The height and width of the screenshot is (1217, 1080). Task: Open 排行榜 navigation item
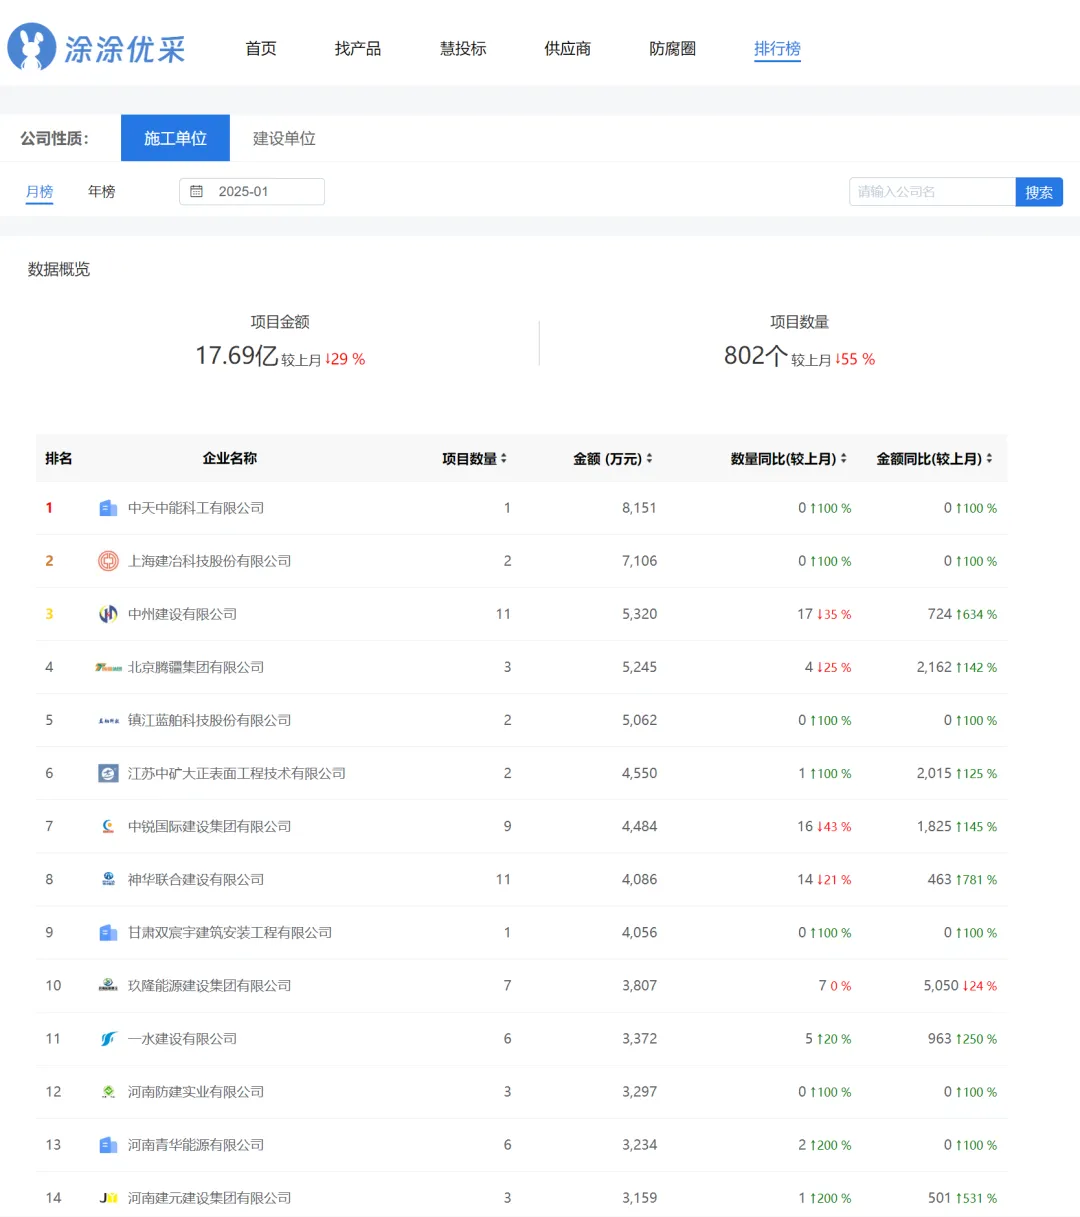(x=777, y=48)
